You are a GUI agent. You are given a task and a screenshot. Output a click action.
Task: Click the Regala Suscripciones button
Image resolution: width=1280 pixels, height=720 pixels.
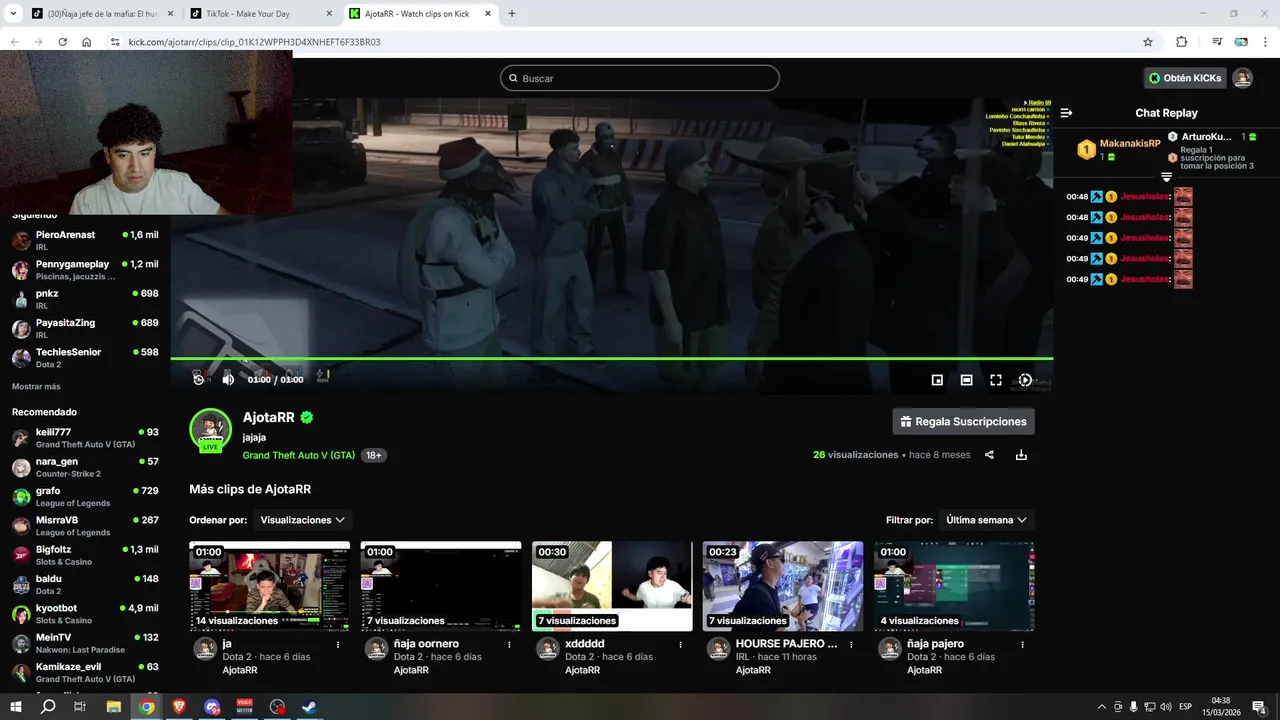tap(963, 421)
